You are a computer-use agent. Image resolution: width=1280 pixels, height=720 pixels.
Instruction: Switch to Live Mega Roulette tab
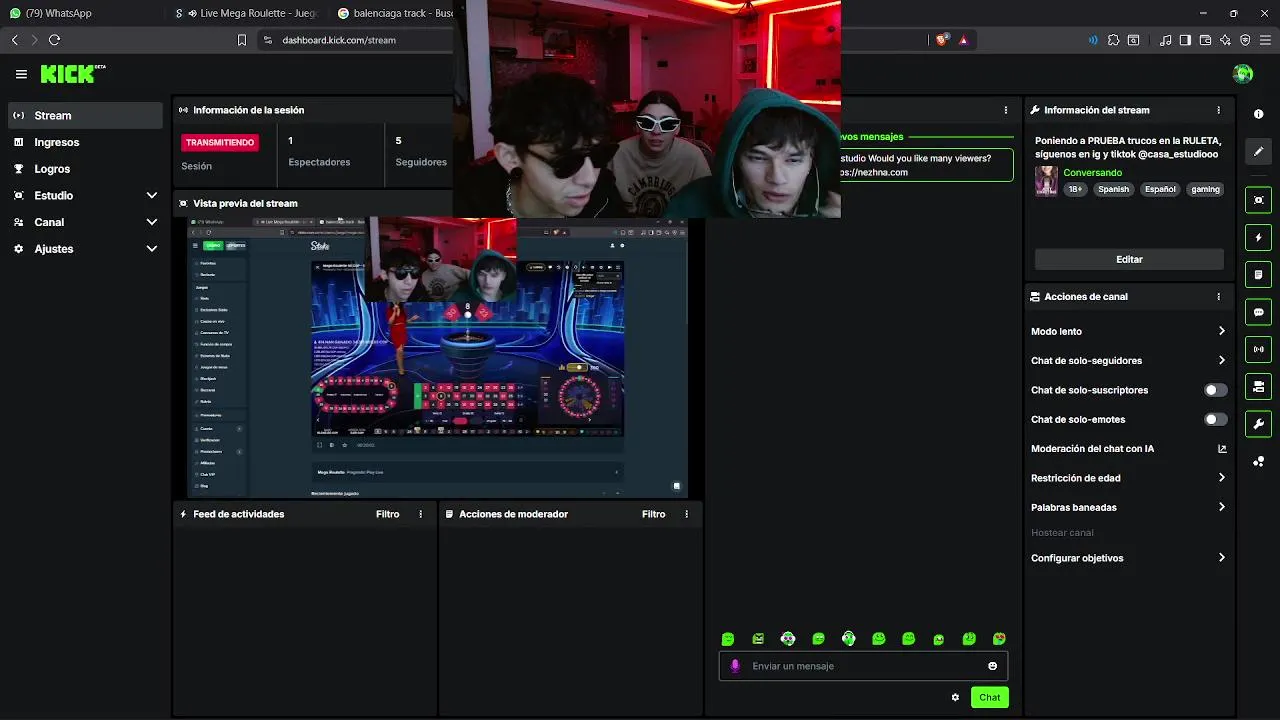coord(246,13)
